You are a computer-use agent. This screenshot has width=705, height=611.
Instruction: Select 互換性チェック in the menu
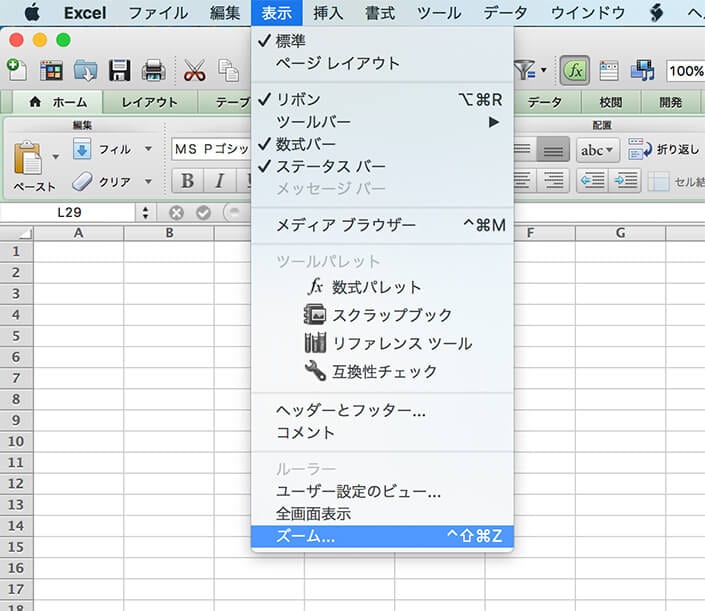click(382, 371)
